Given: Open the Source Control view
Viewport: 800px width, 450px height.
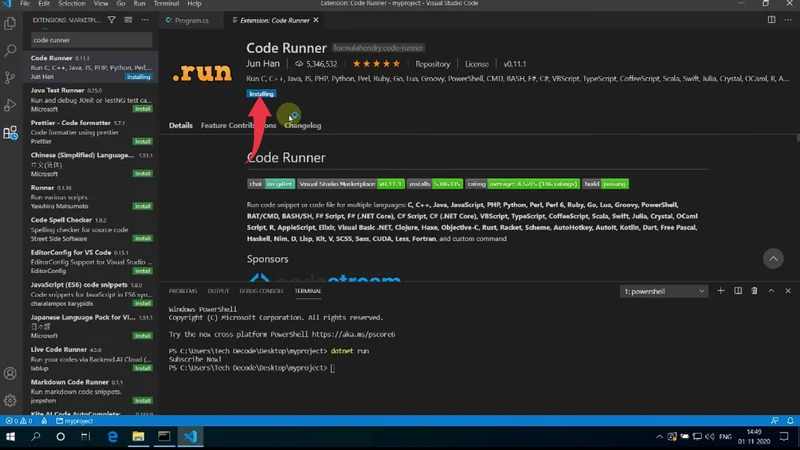Looking at the screenshot, I should click(x=10, y=77).
